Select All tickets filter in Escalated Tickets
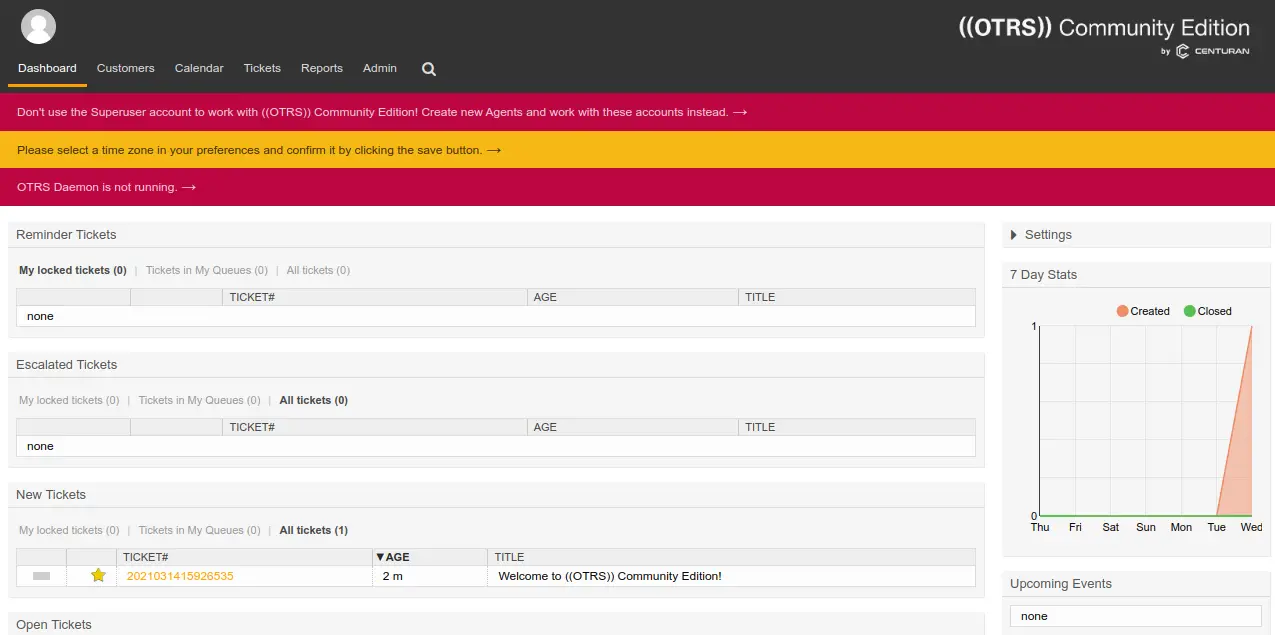The width and height of the screenshot is (1275, 635). [314, 400]
